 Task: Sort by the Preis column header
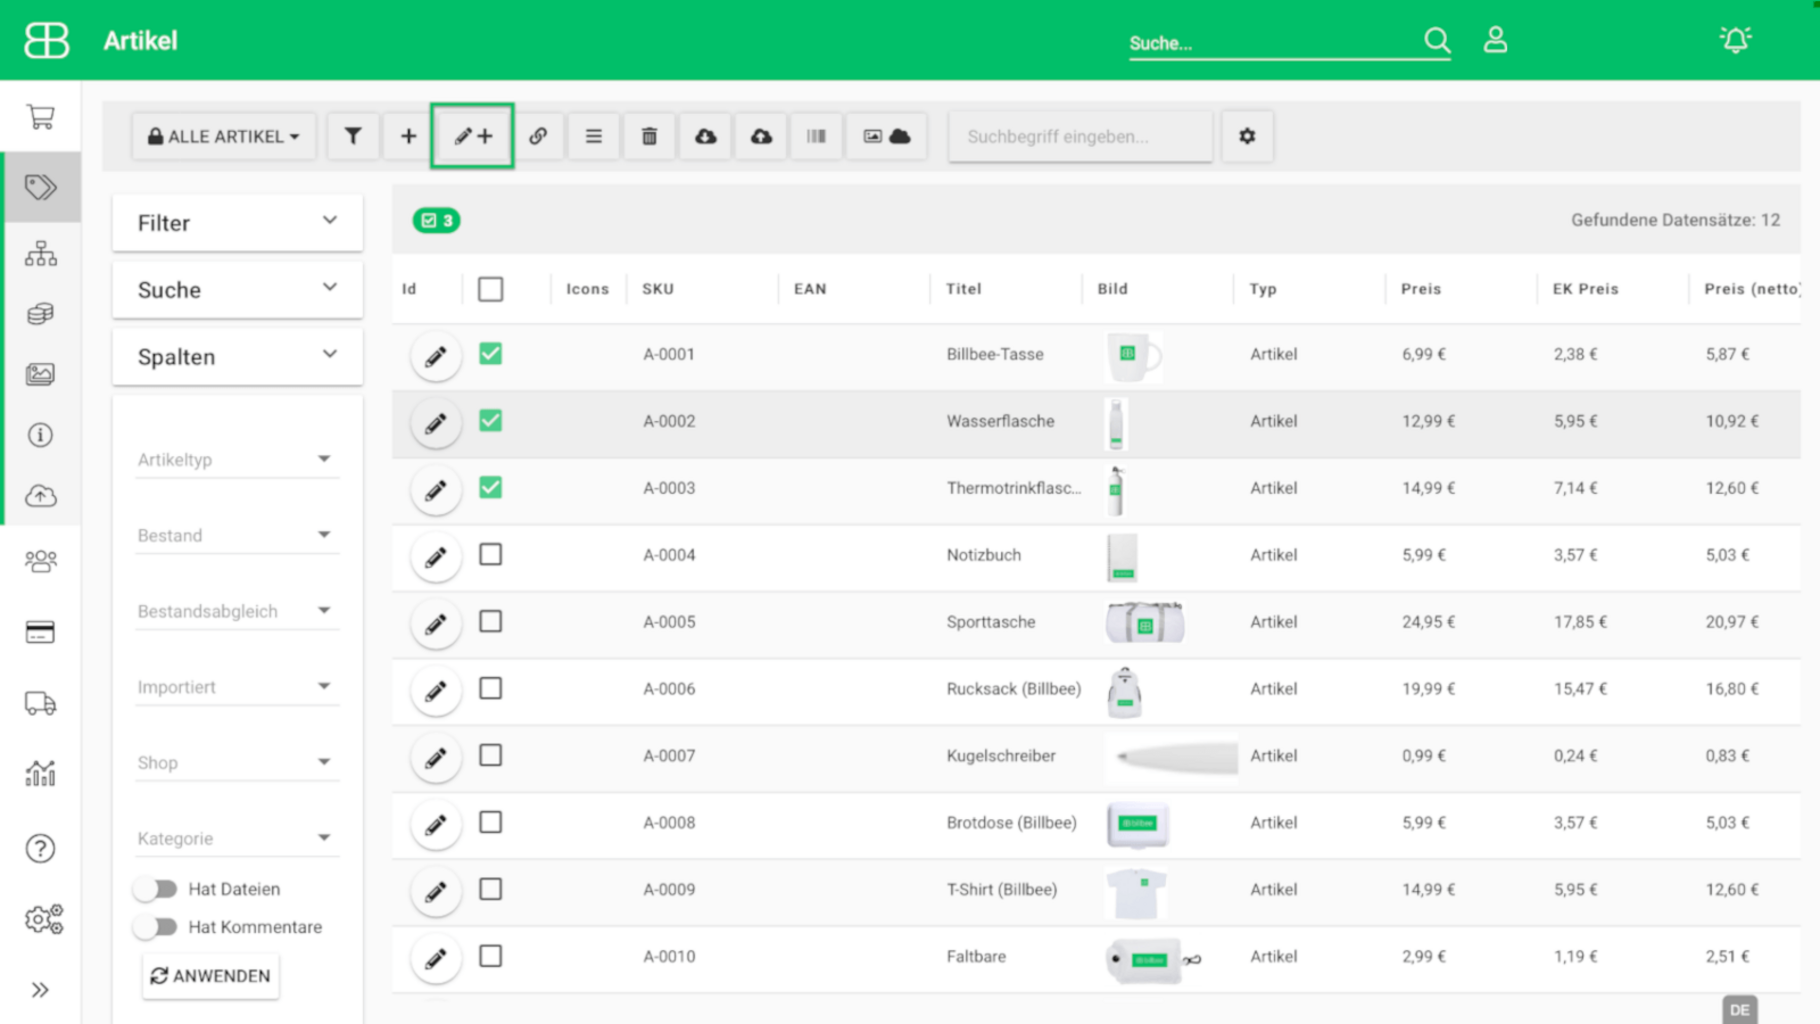[1420, 289]
